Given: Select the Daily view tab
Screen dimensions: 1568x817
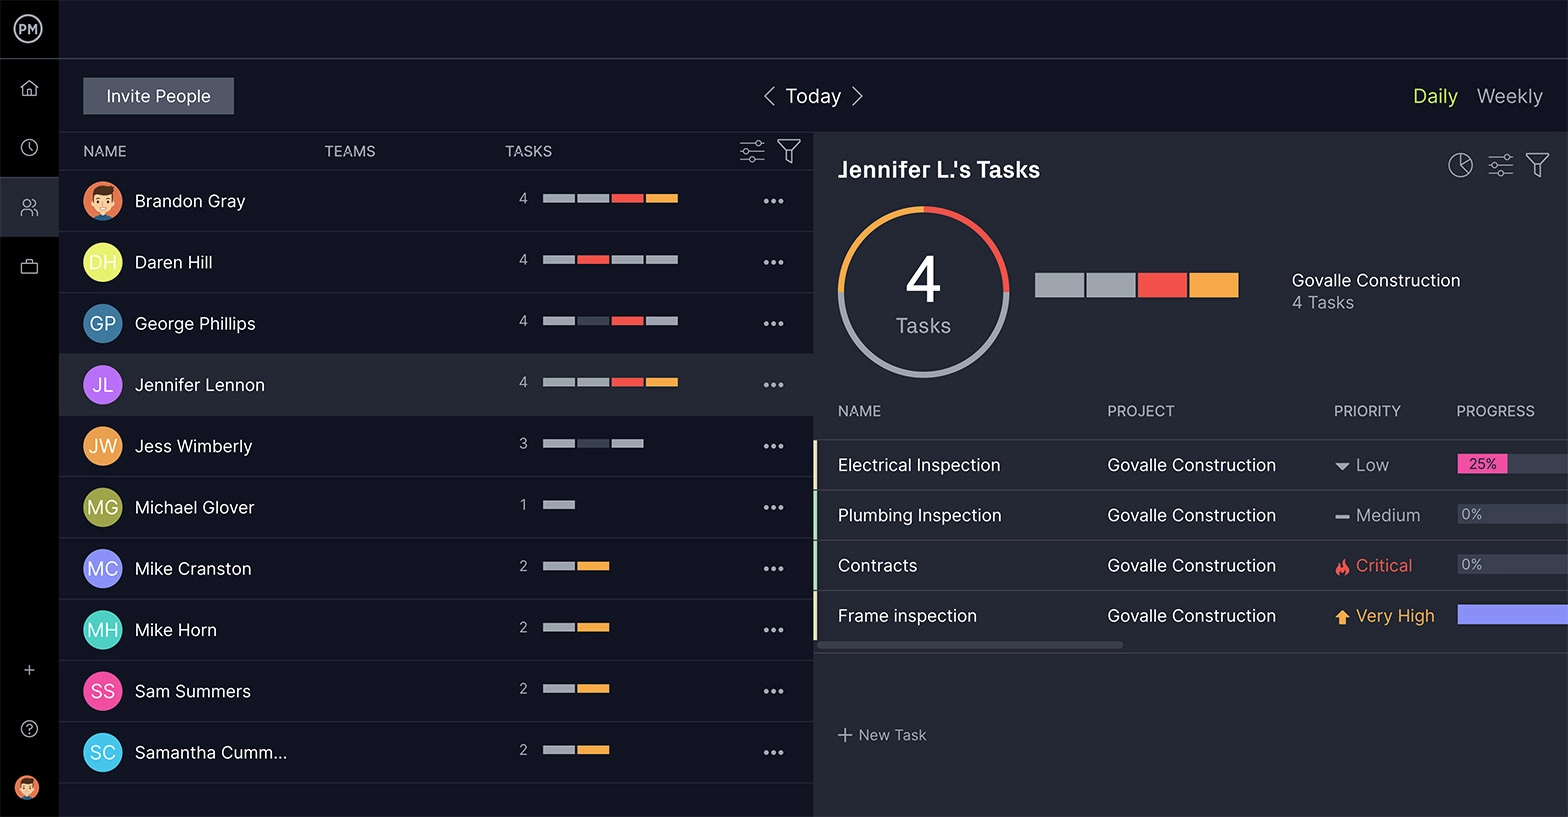Looking at the screenshot, I should click(x=1434, y=96).
